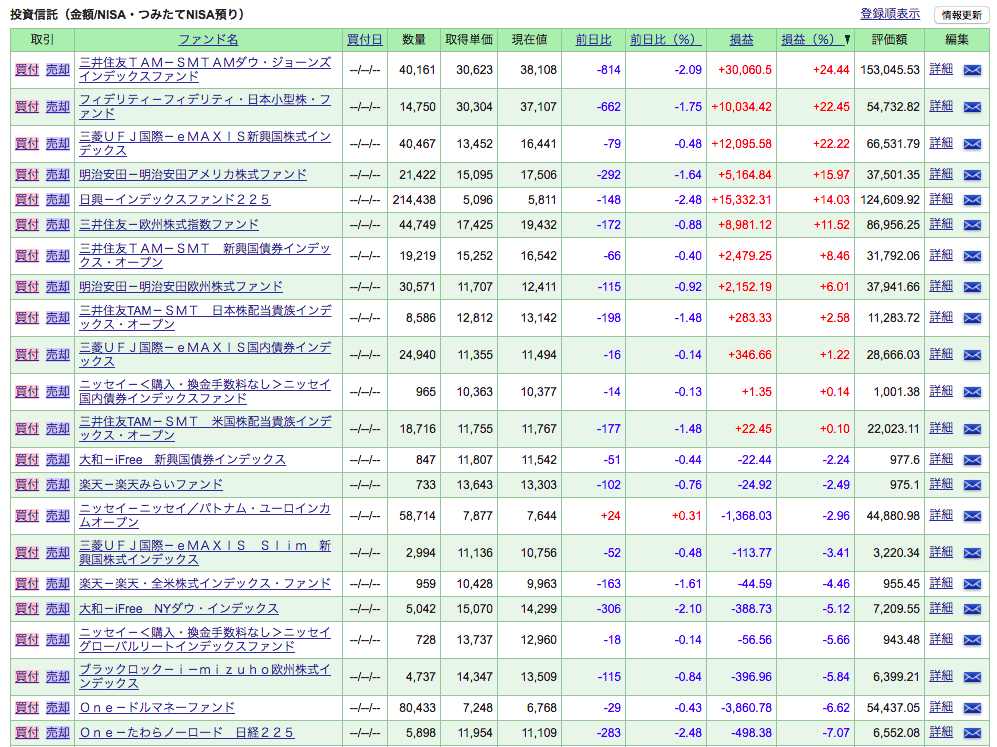The image size is (997, 747).
Task: Click mail icon for i-mizuho欧州株式インデックス
Action: point(972,678)
